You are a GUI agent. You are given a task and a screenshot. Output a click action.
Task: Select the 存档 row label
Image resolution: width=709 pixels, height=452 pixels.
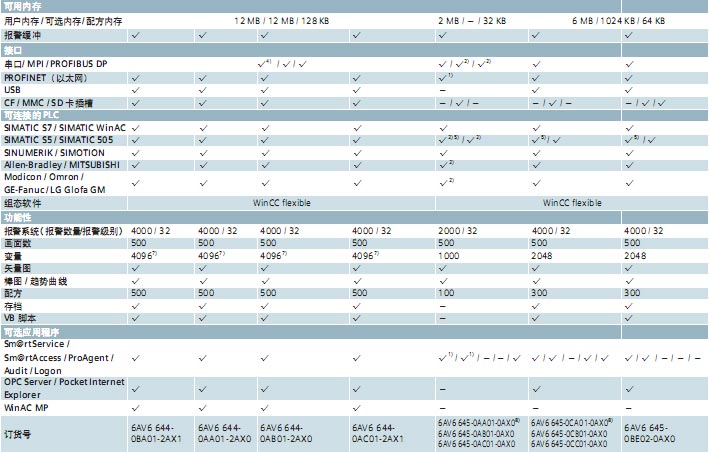tap(13, 306)
